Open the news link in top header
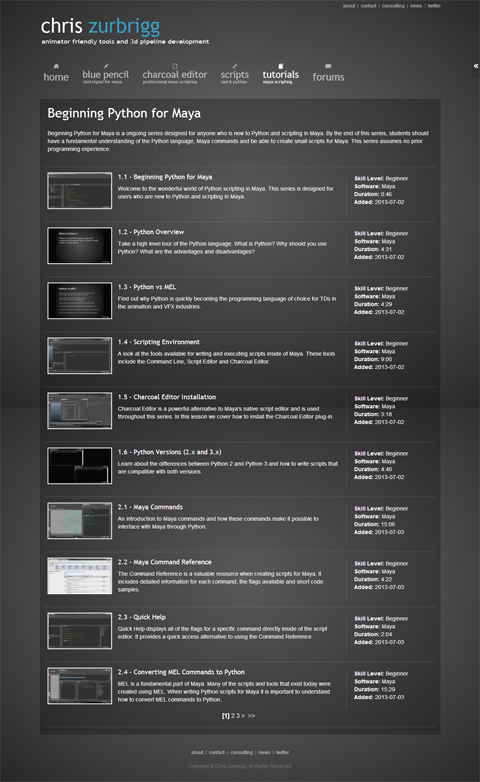480x782 pixels. pos(416,6)
